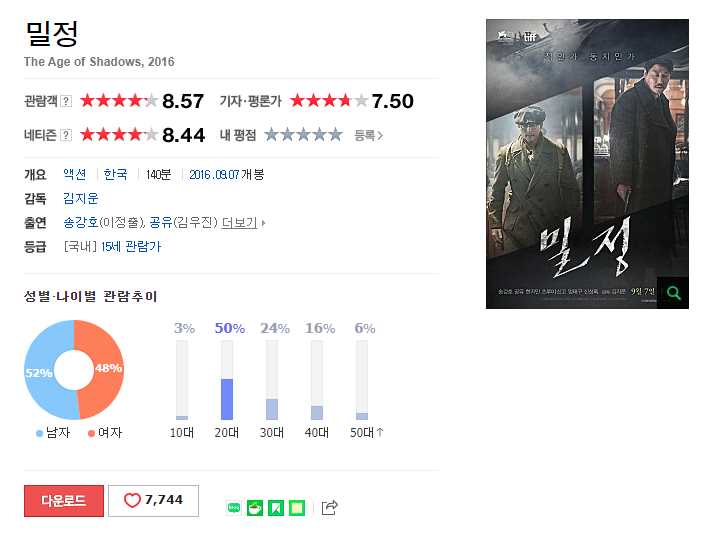713x533 pixels.
Task: Open the netizen rating help question mark
Action: click(x=66, y=135)
